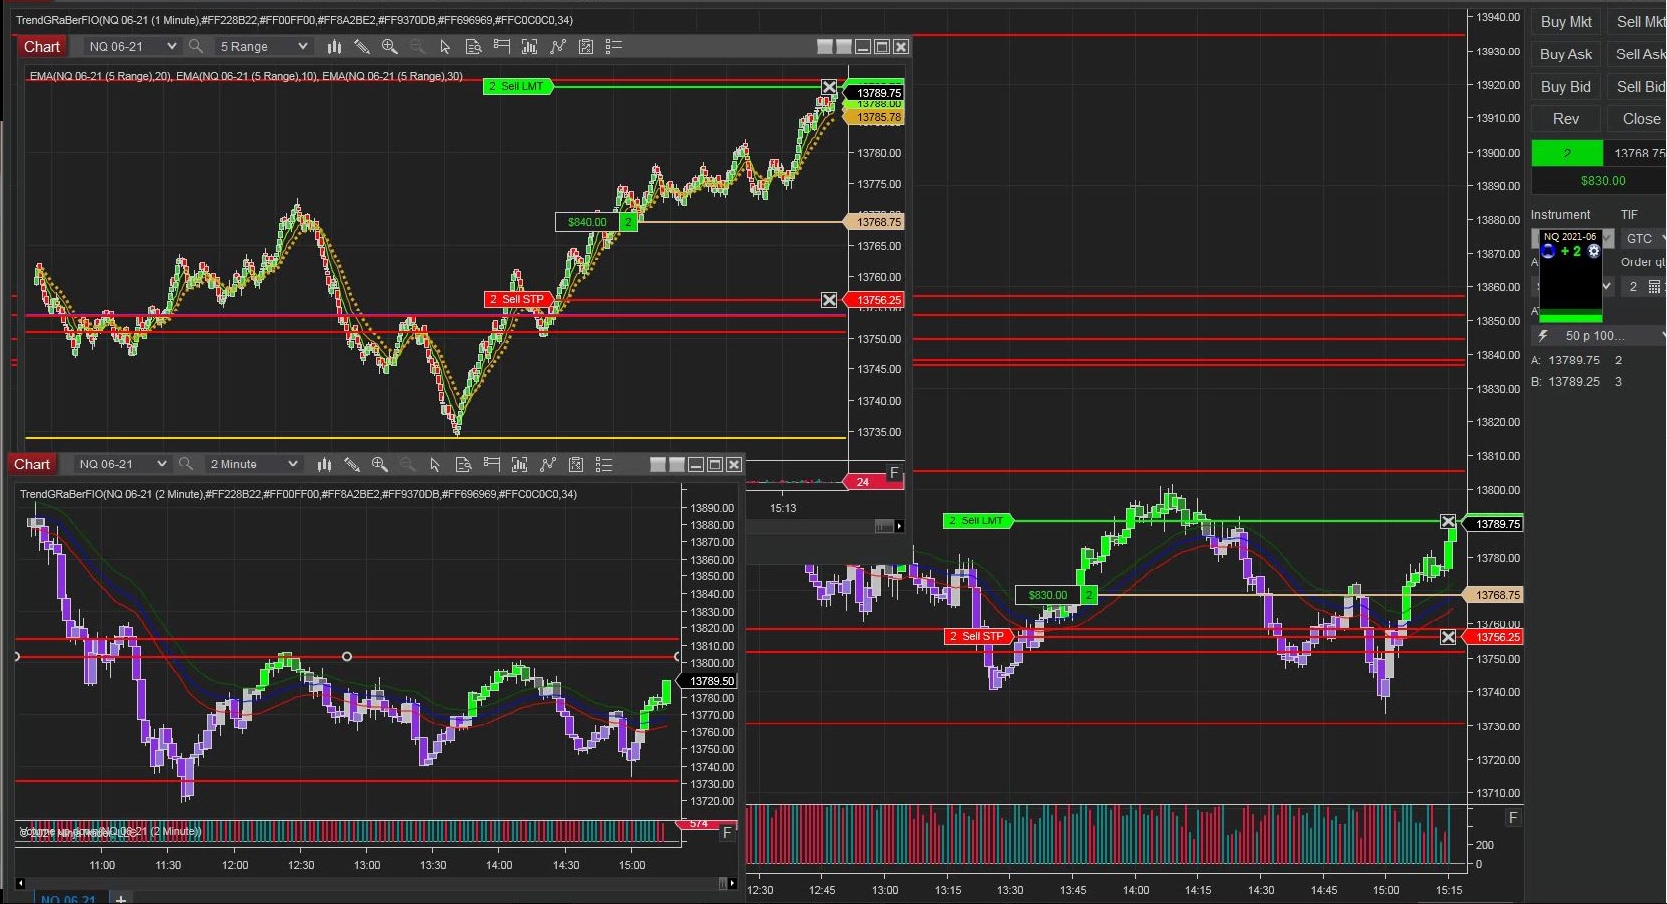Screen dimensions: 1667x904
Task: Click the Chart tab label of the 2 Minute window
Action: [x=32, y=464]
